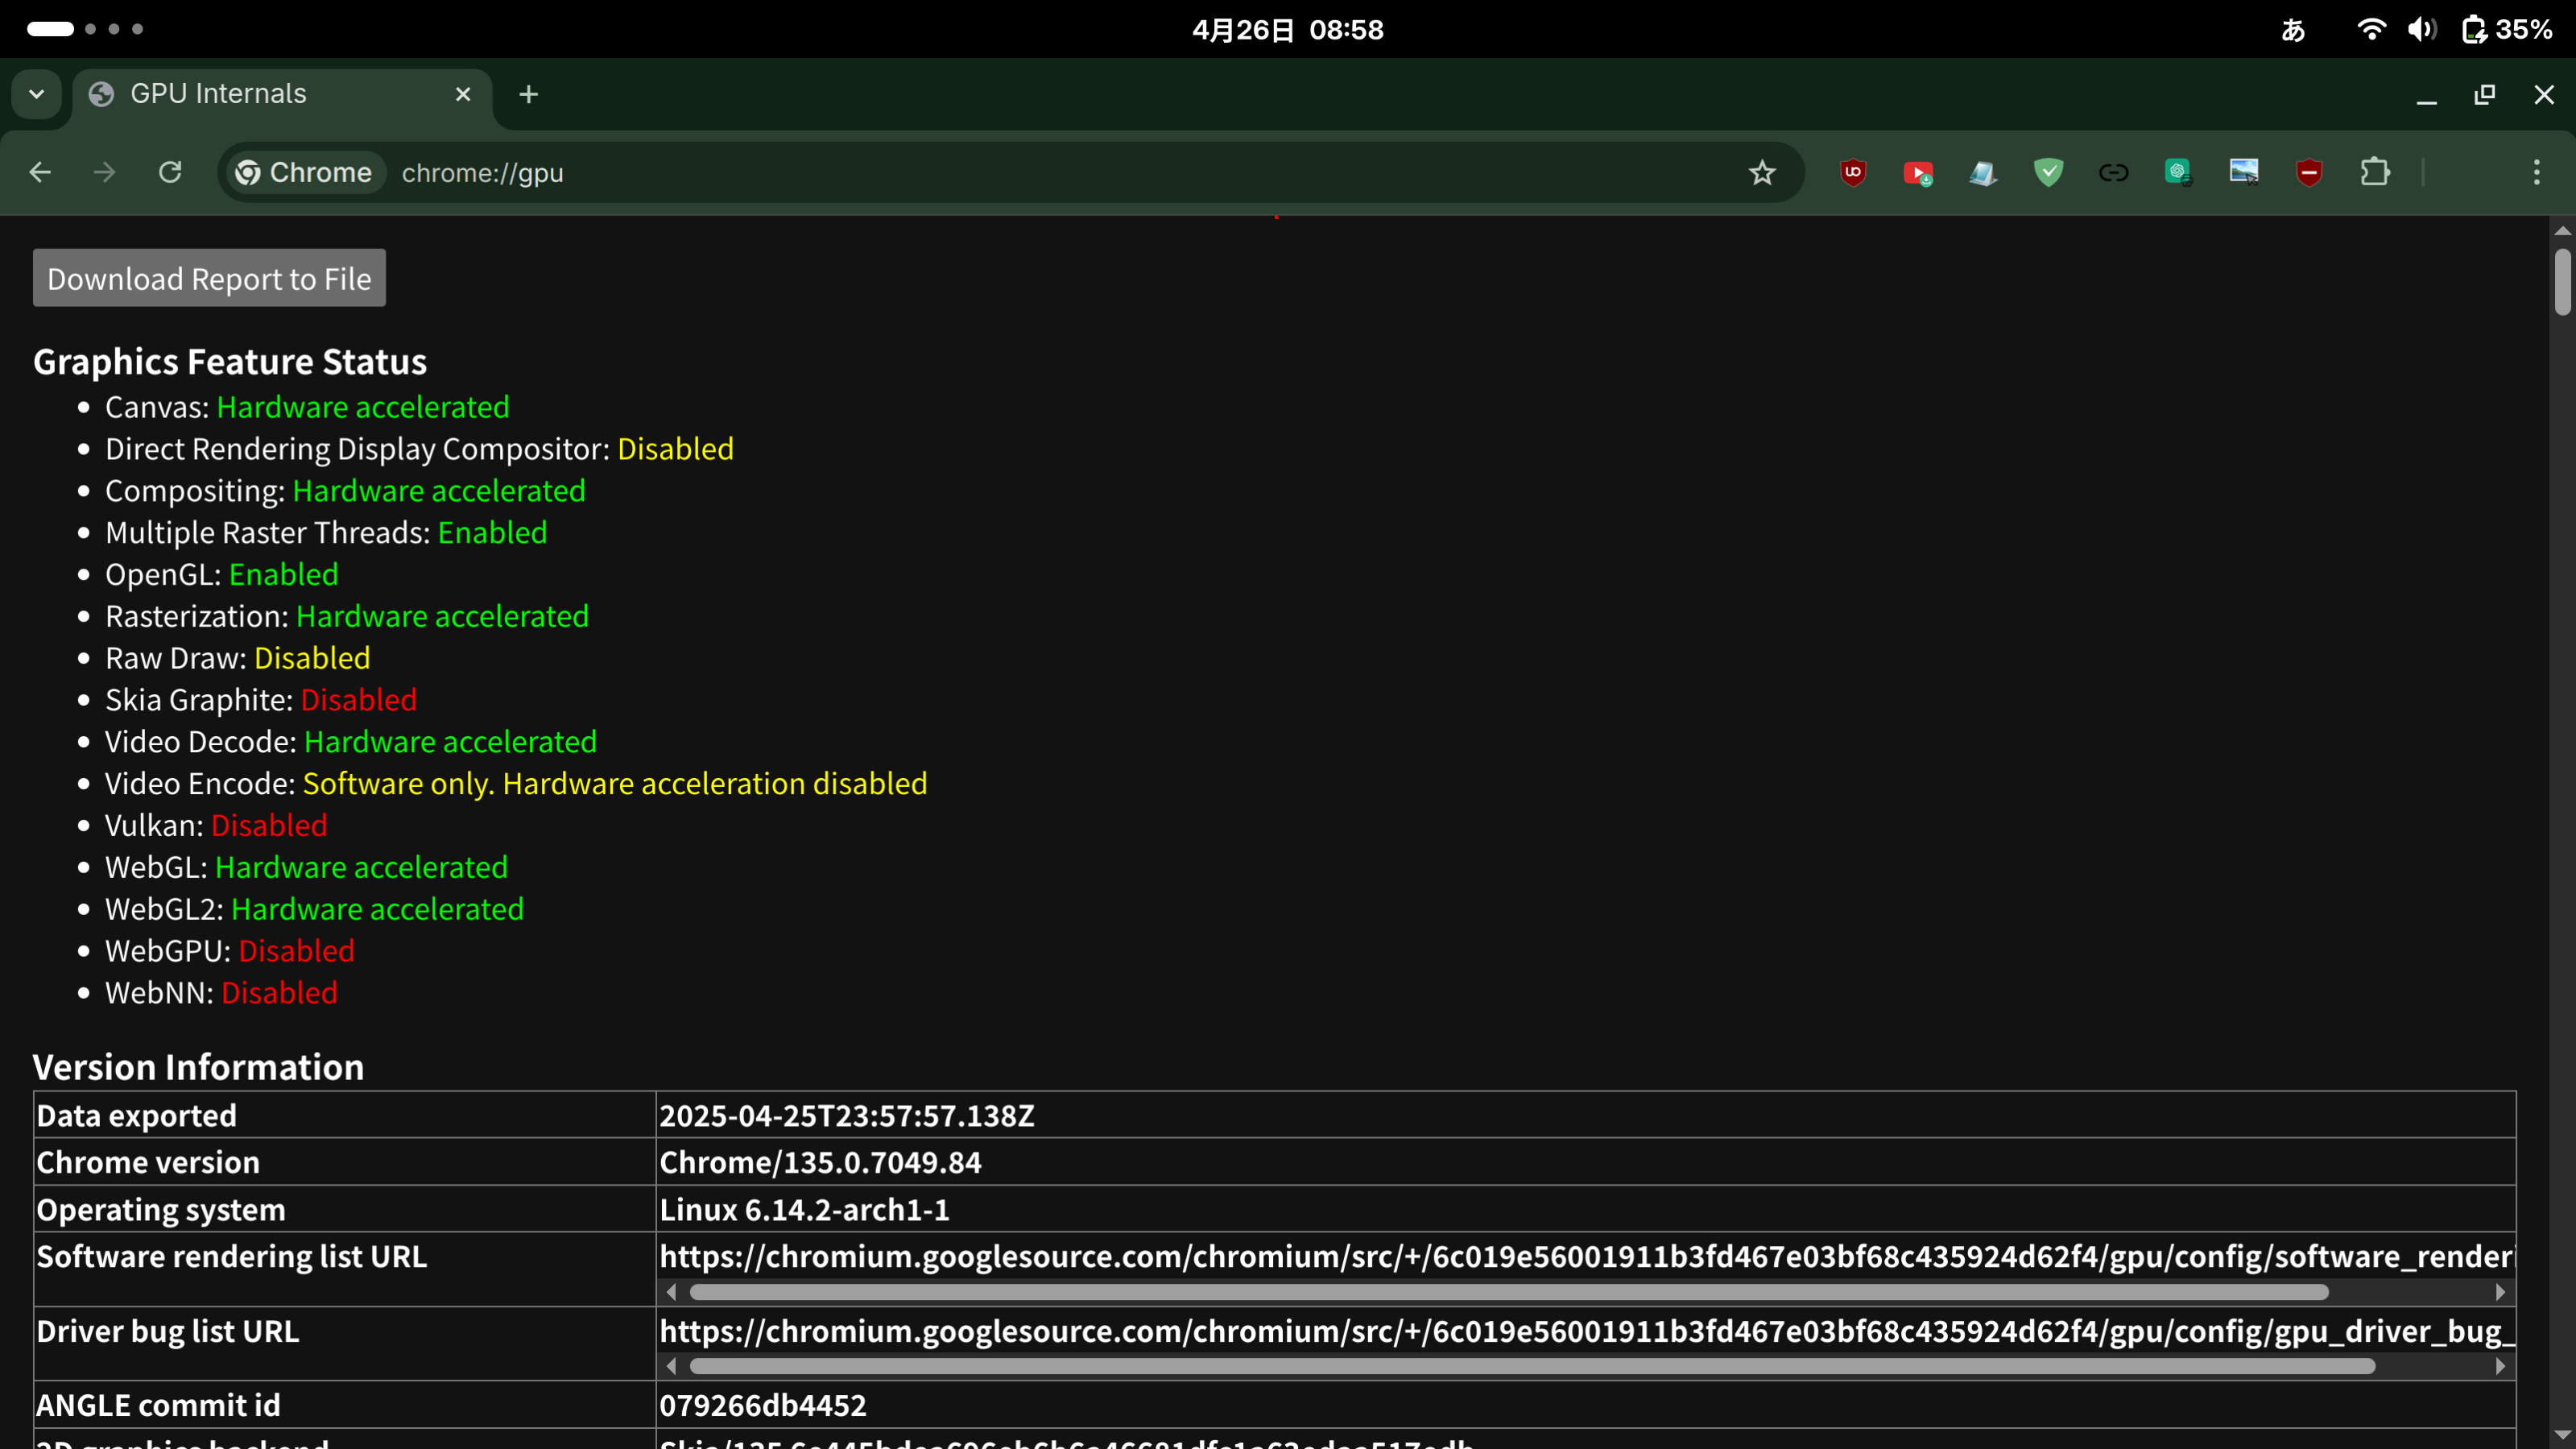Viewport: 2576px width, 1449px height.
Task: Open the green shield check extension
Action: coord(2048,173)
